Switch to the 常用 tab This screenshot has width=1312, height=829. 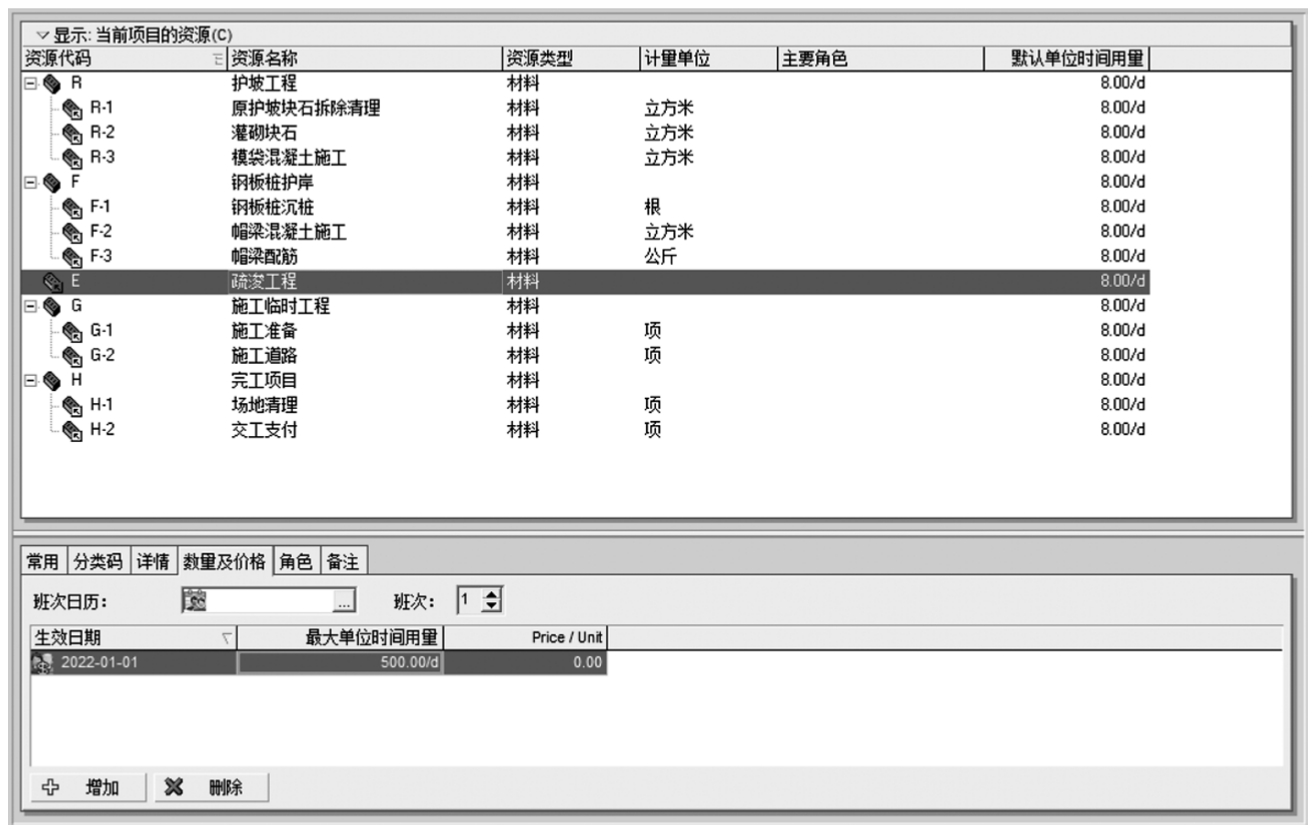[x=44, y=562]
